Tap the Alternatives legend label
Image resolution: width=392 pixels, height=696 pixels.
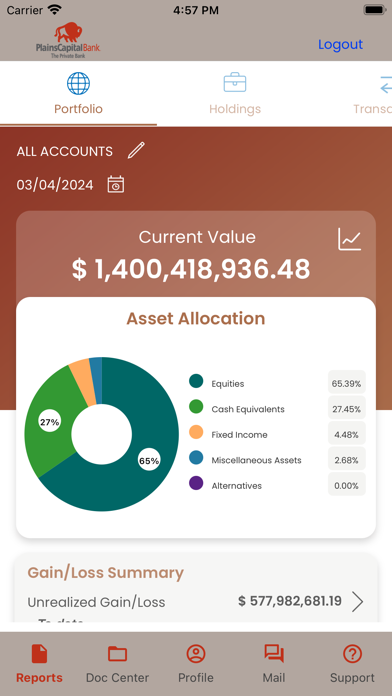(237, 486)
